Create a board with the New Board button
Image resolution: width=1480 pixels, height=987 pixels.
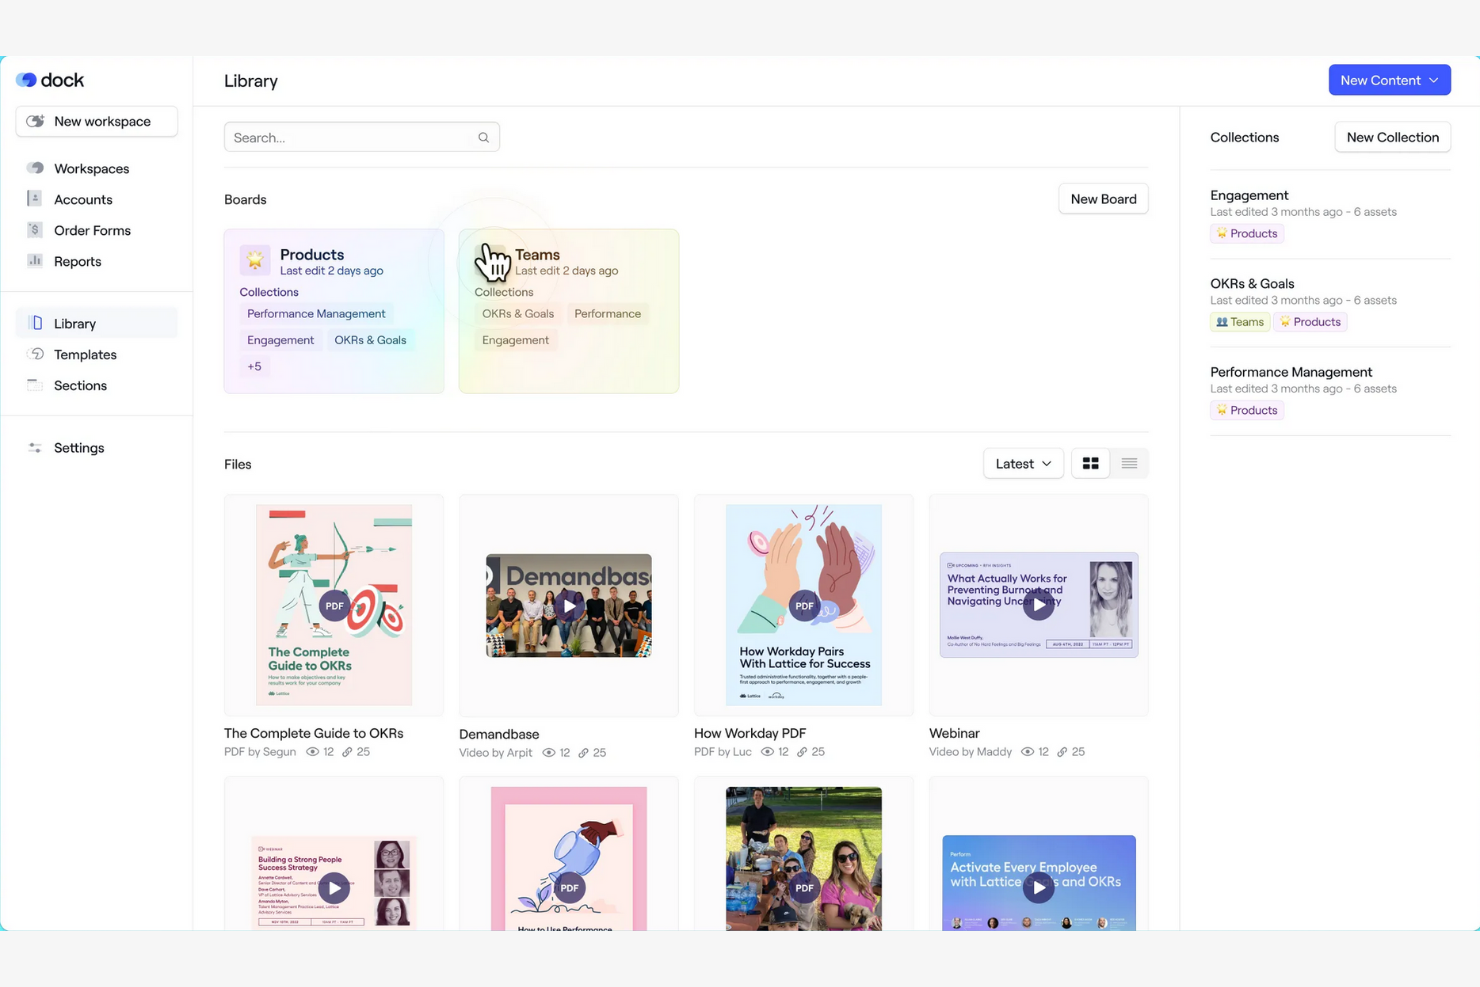pyautogui.click(x=1103, y=199)
